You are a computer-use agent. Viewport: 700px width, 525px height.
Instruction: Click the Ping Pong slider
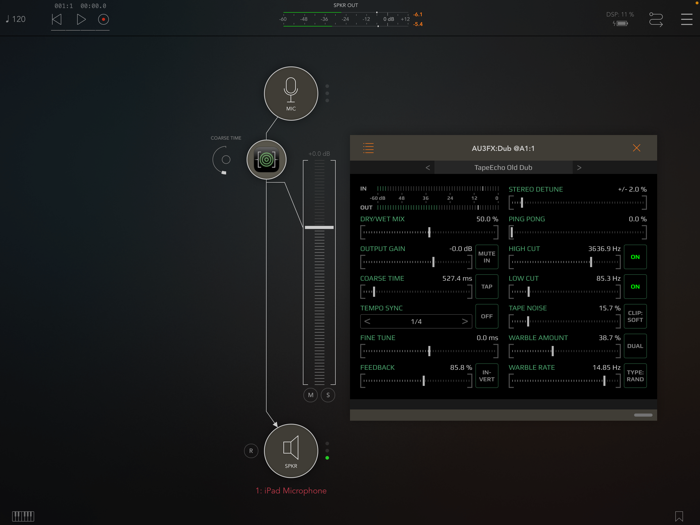pyautogui.click(x=578, y=232)
